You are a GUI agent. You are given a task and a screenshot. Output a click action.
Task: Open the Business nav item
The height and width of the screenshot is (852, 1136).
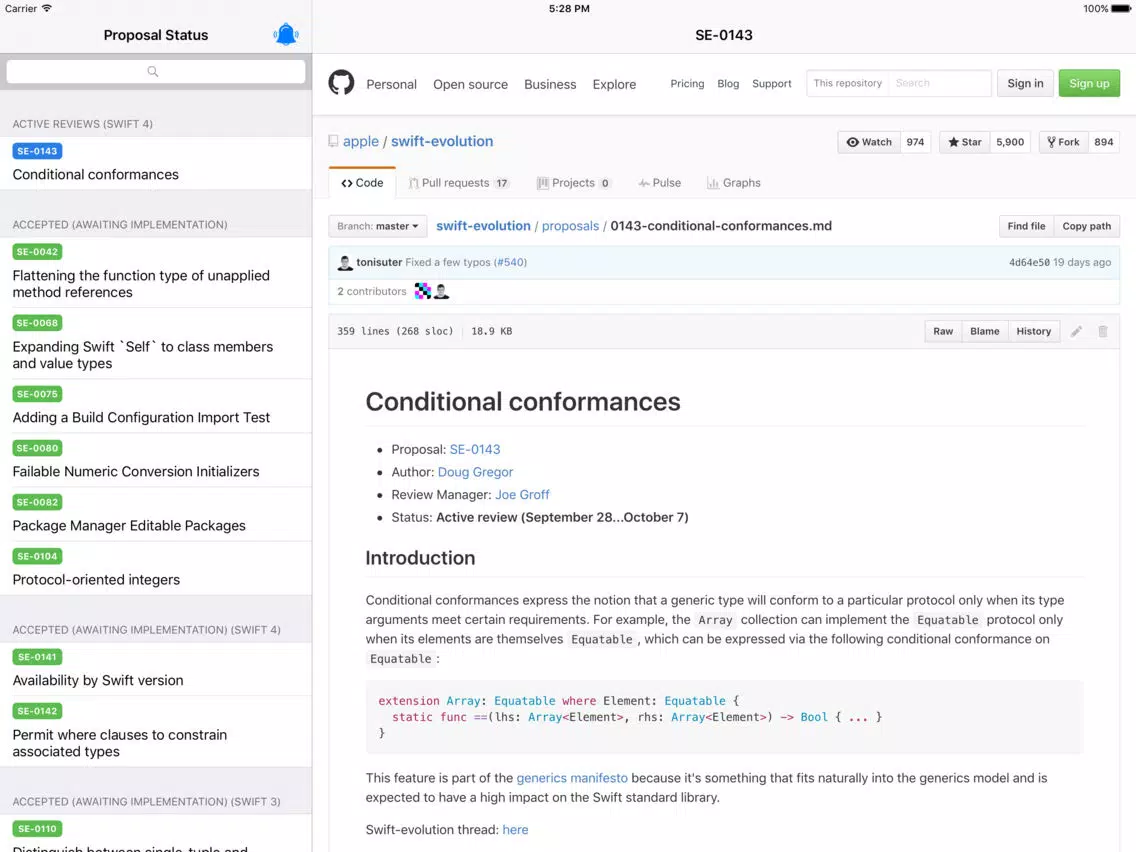point(550,84)
